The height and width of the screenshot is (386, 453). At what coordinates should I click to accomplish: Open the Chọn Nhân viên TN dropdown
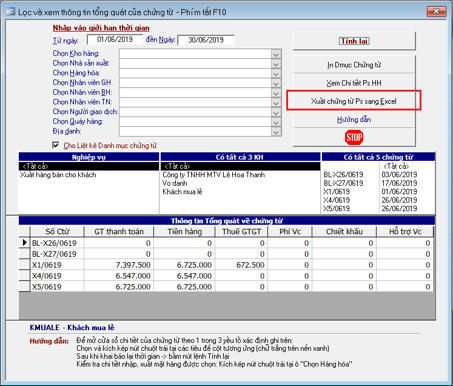coord(276,102)
